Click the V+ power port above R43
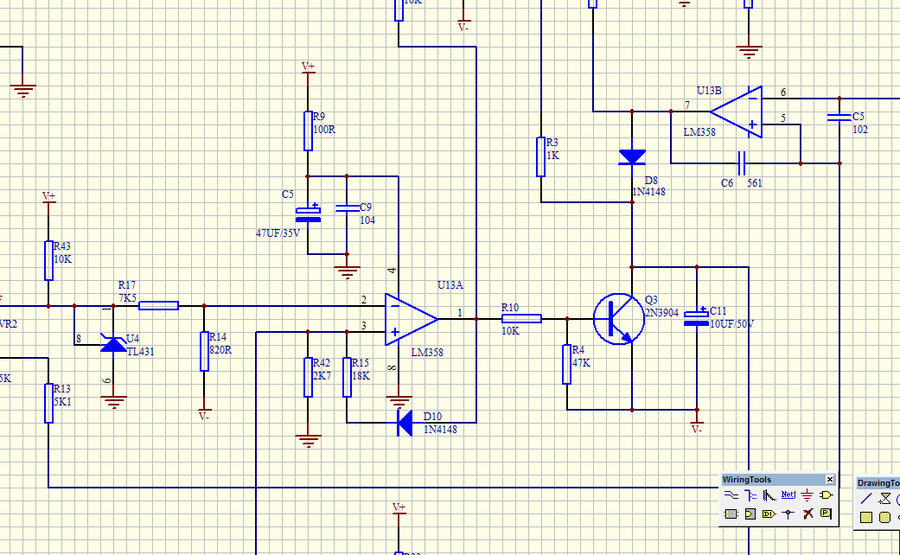The height and width of the screenshot is (555, 900). [49, 197]
